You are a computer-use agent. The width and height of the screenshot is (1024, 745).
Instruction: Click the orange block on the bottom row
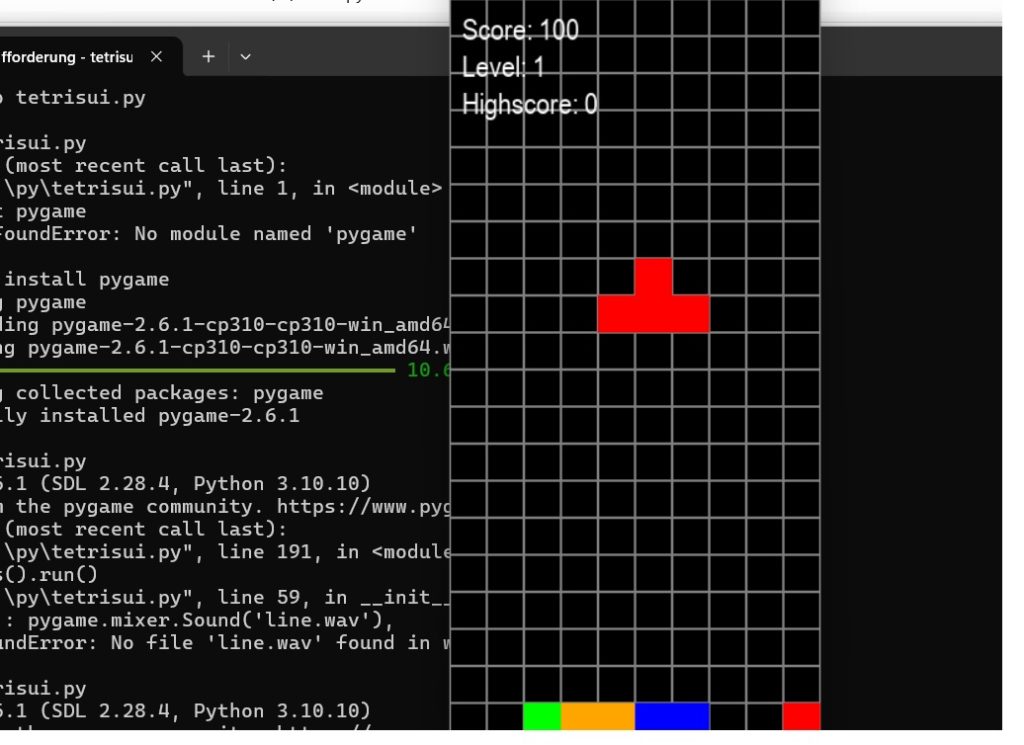(598, 716)
